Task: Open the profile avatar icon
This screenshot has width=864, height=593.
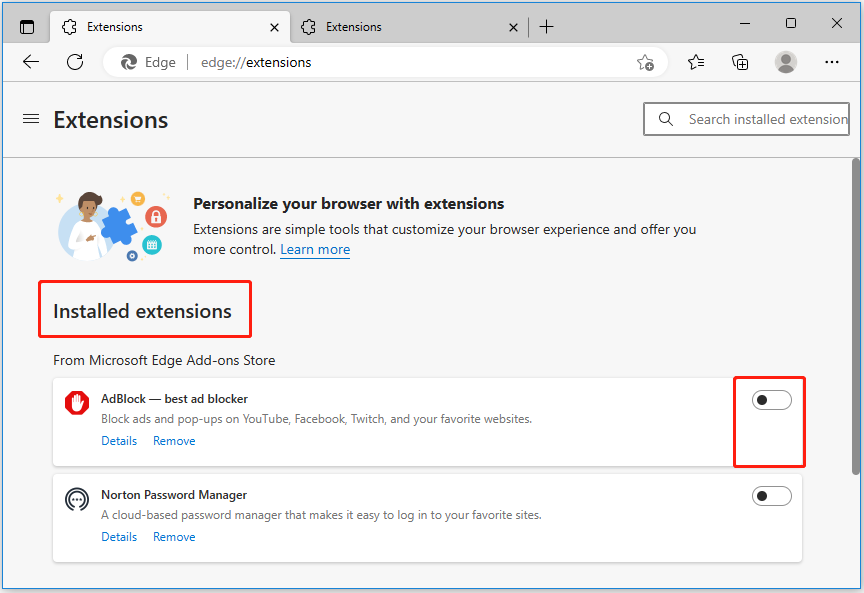Action: click(786, 62)
